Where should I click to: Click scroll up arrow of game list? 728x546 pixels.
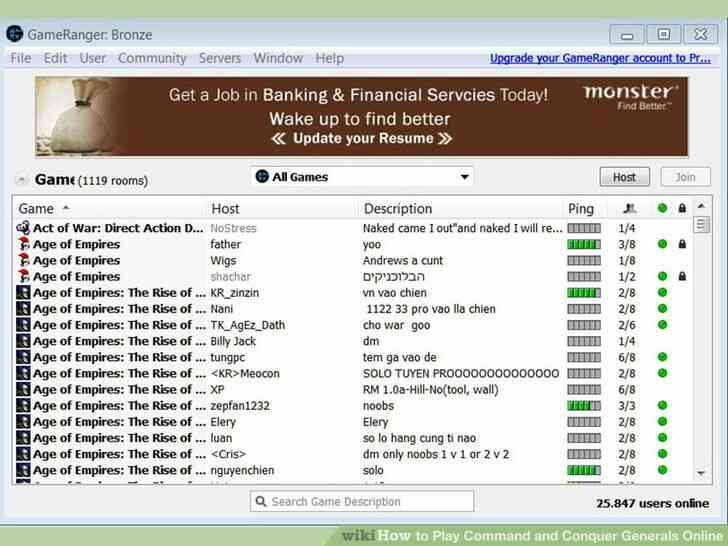pyautogui.click(x=701, y=206)
